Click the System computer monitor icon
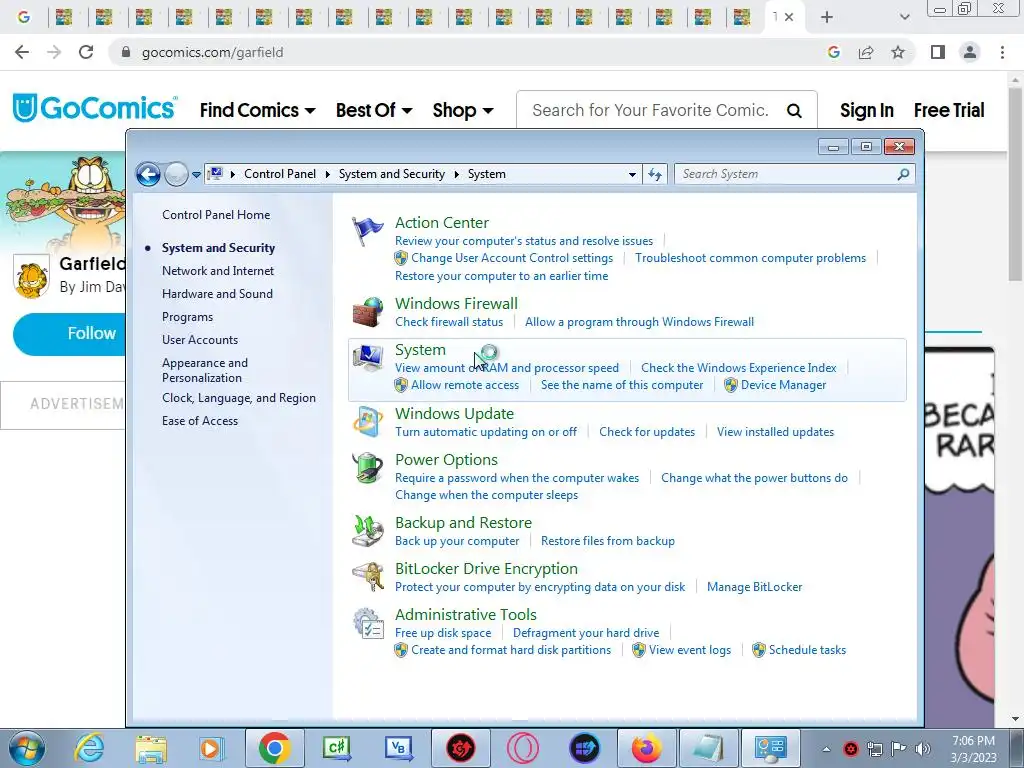The image size is (1024, 768). coord(368,358)
